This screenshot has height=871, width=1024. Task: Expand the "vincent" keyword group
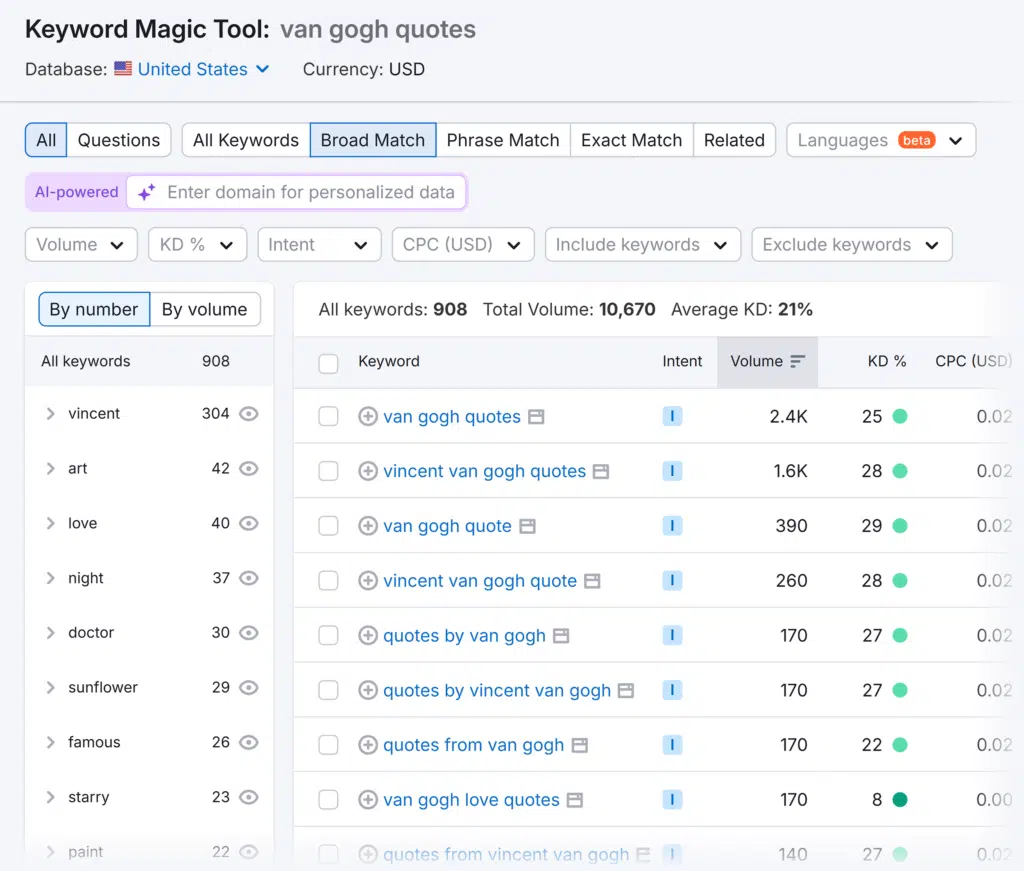click(x=51, y=414)
